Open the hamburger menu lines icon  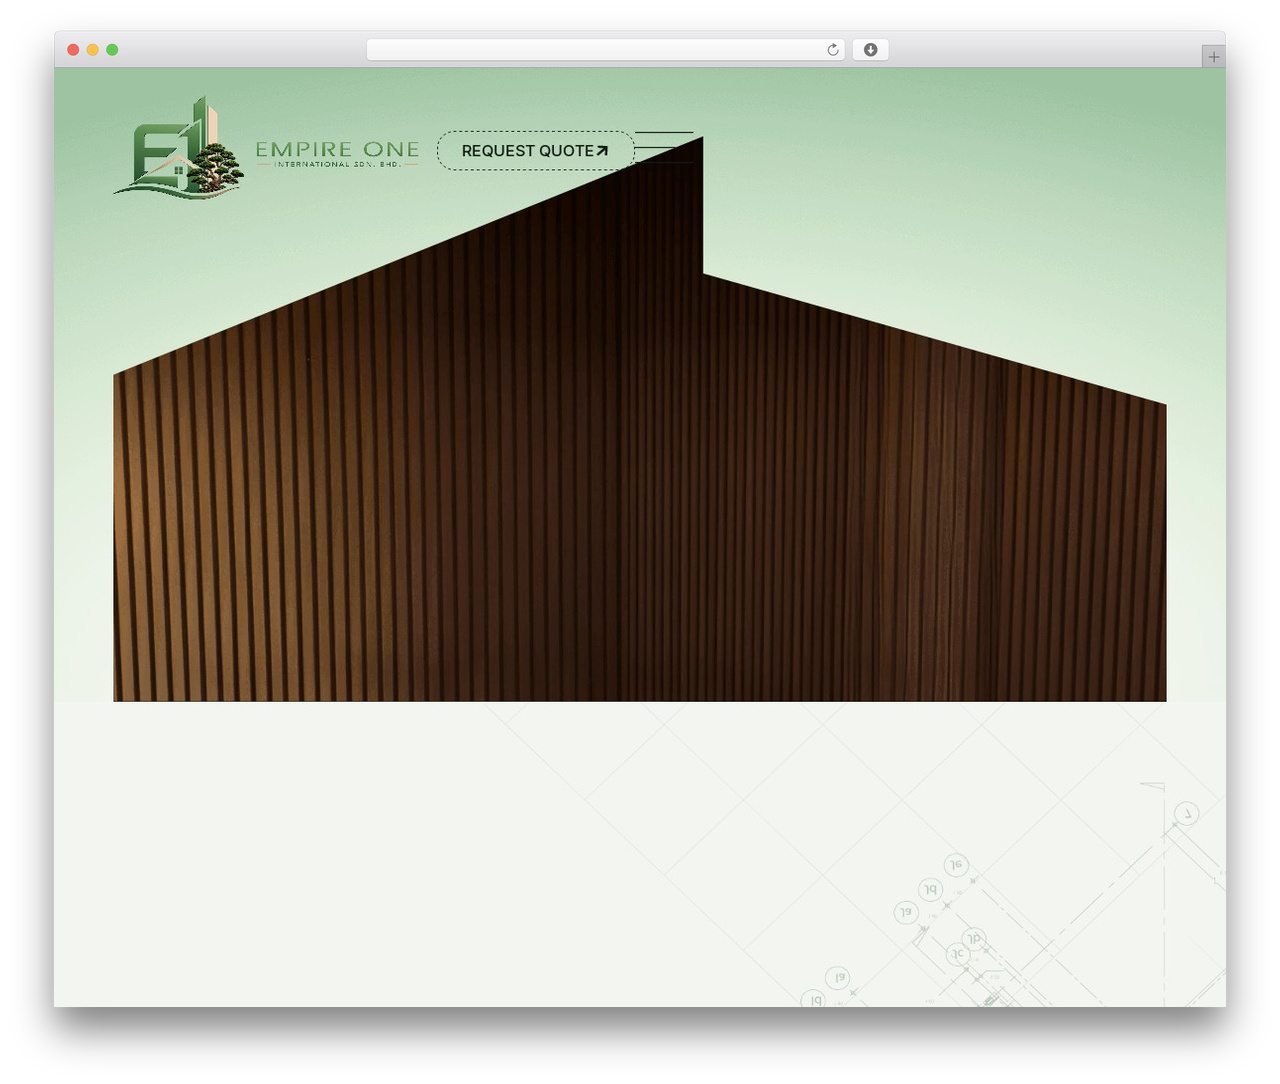(x=664, y=147)
